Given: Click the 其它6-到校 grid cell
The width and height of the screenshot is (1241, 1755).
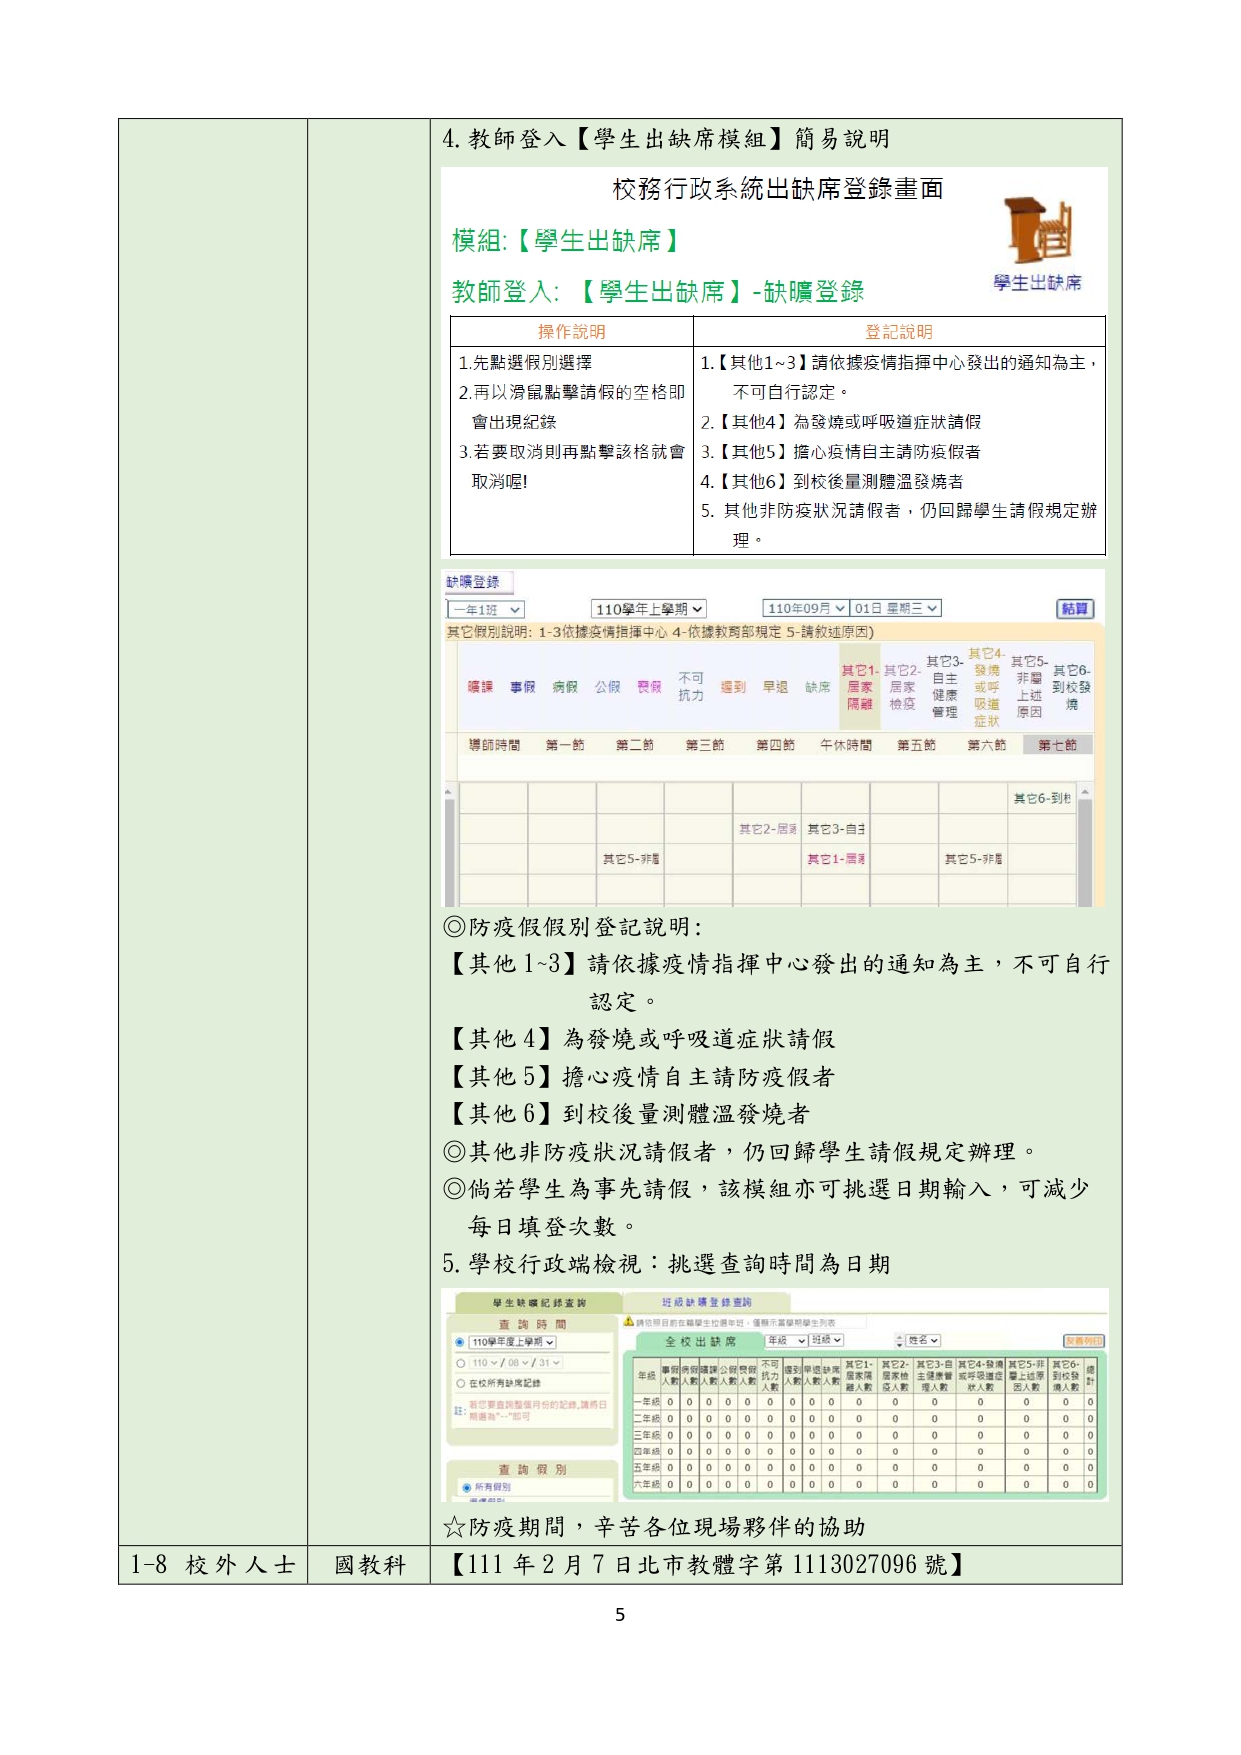Looking at the screenshot, I should click(x=1042, y=798).
